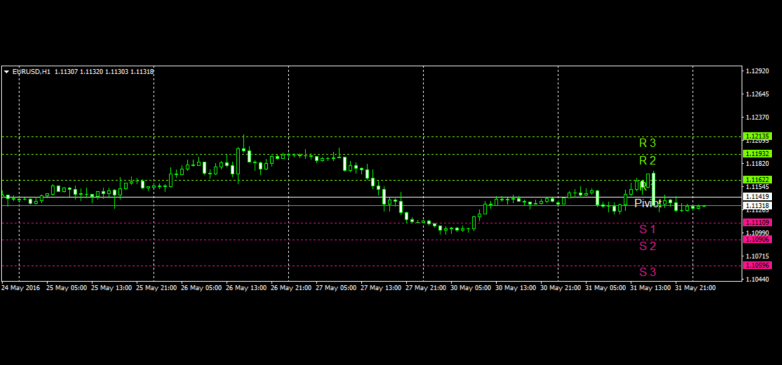Click the green 1.12135 price tag
Viewport: 782px width, 365px height.
coord(758,136)
